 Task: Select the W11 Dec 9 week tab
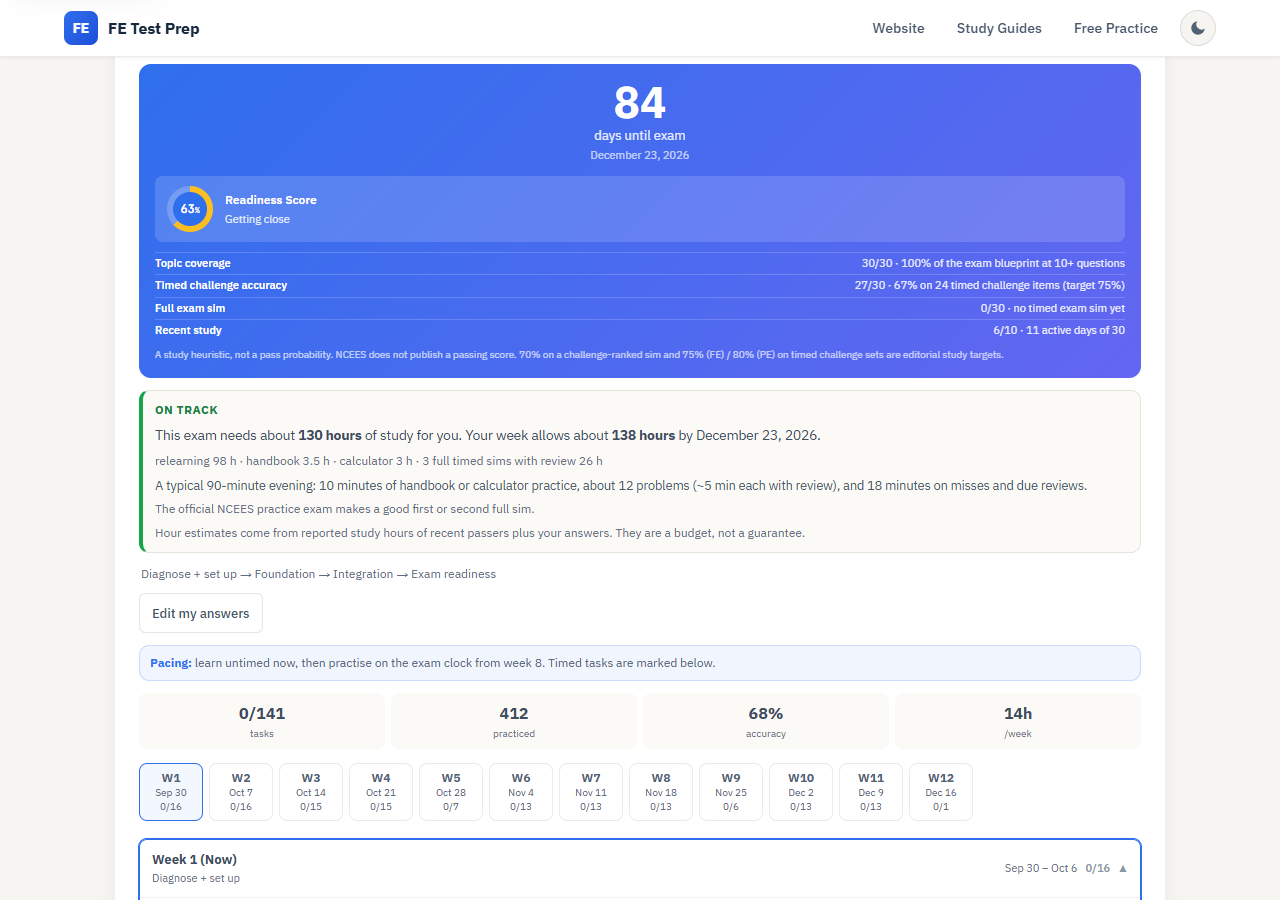pos(871,792)
